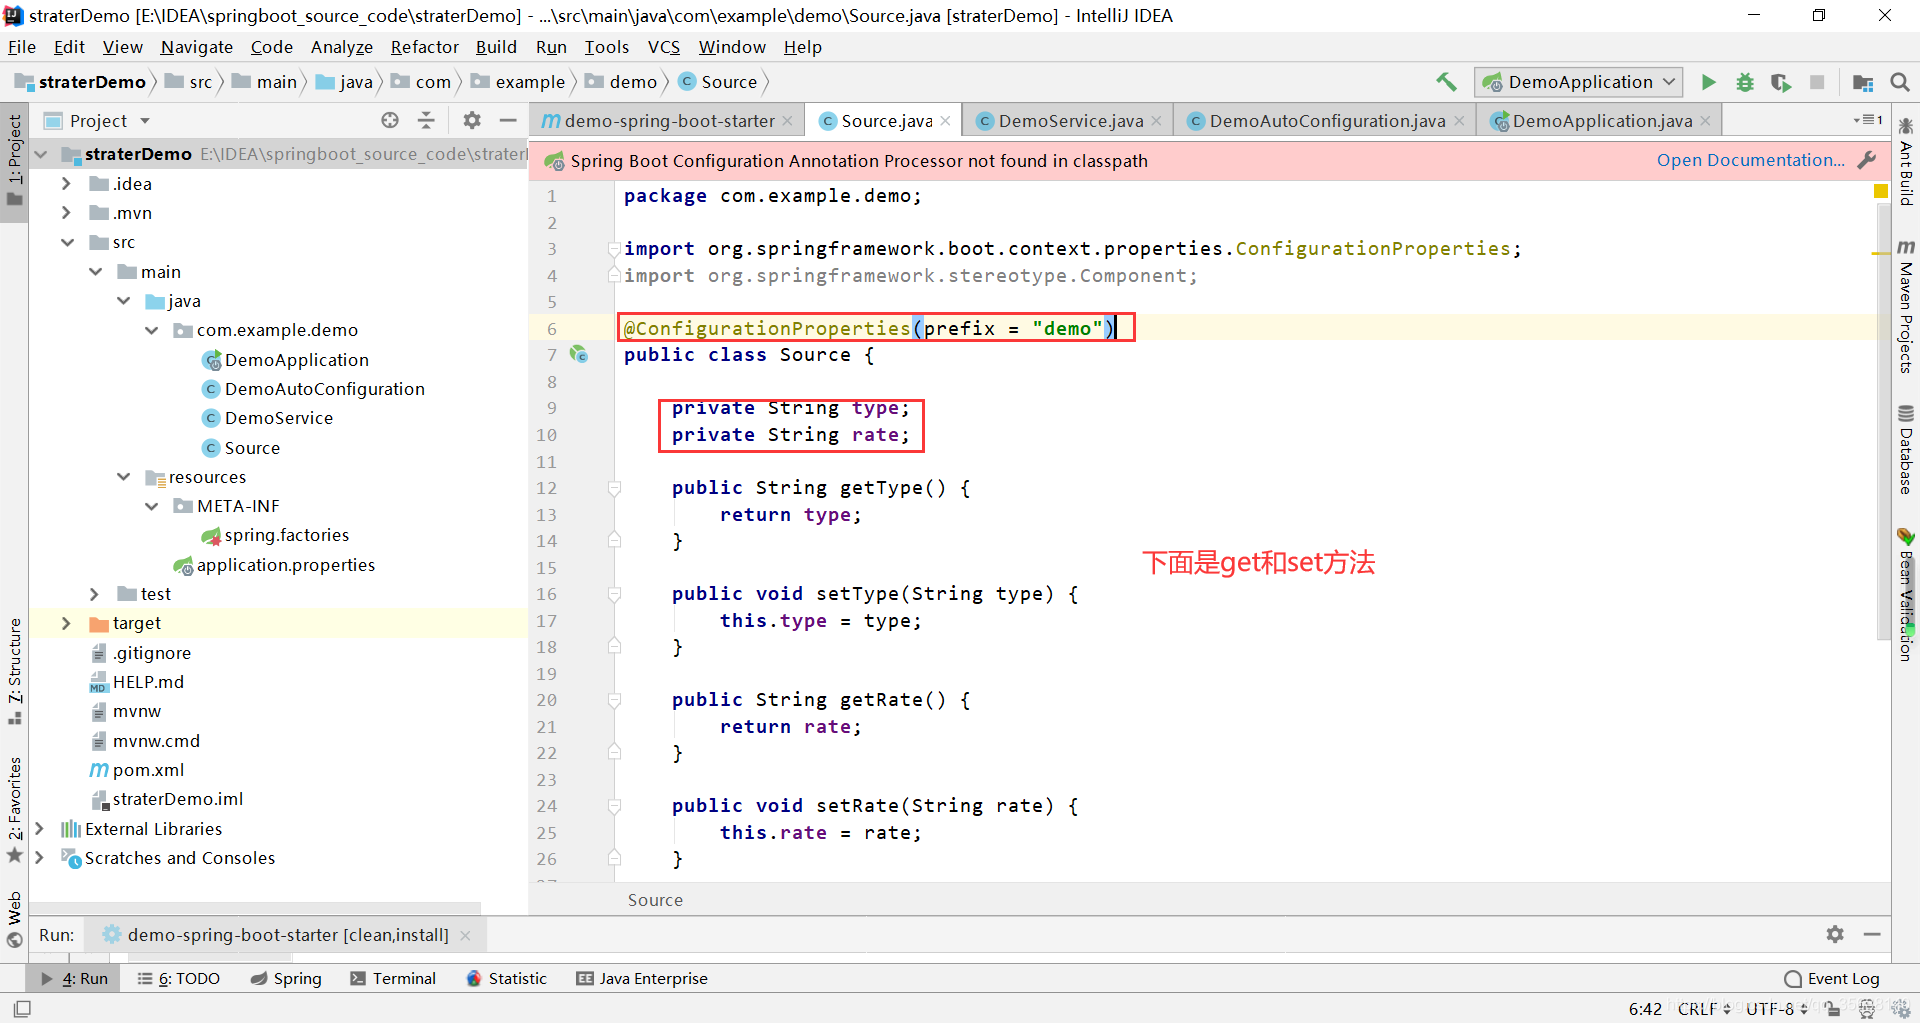Hide the Project tool window
Viewport: 1920px width, 1023px height.
point(508,121)
